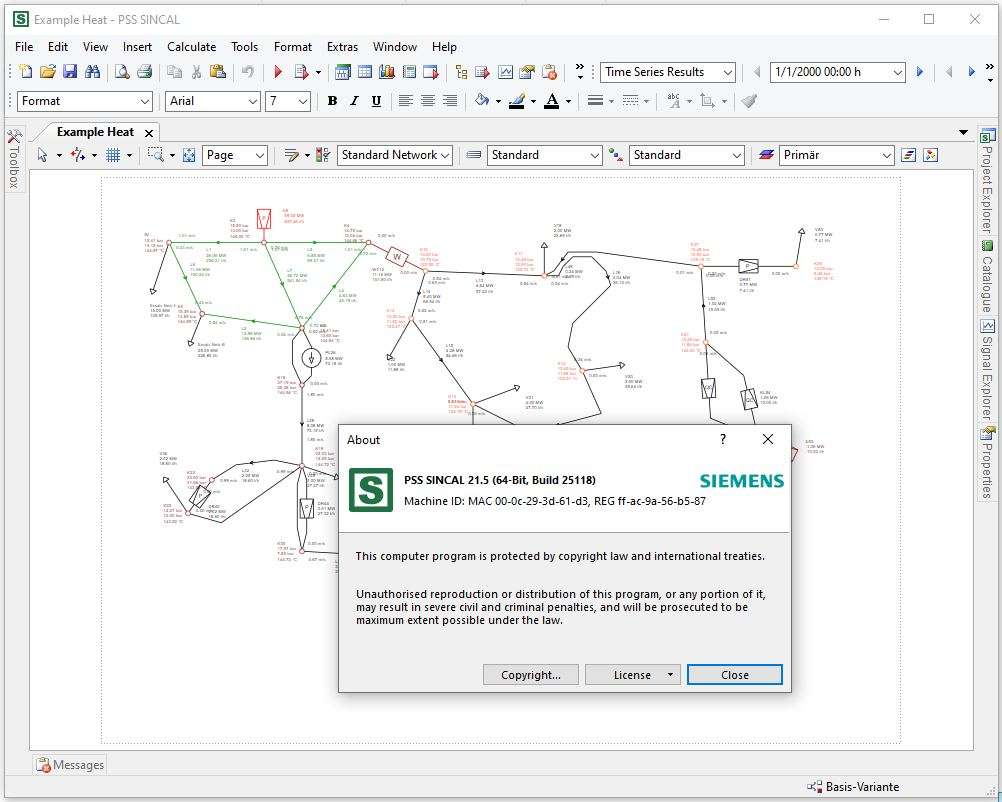
Task: Start calculation with red play arrow
Action: click(x=278, y=72)
